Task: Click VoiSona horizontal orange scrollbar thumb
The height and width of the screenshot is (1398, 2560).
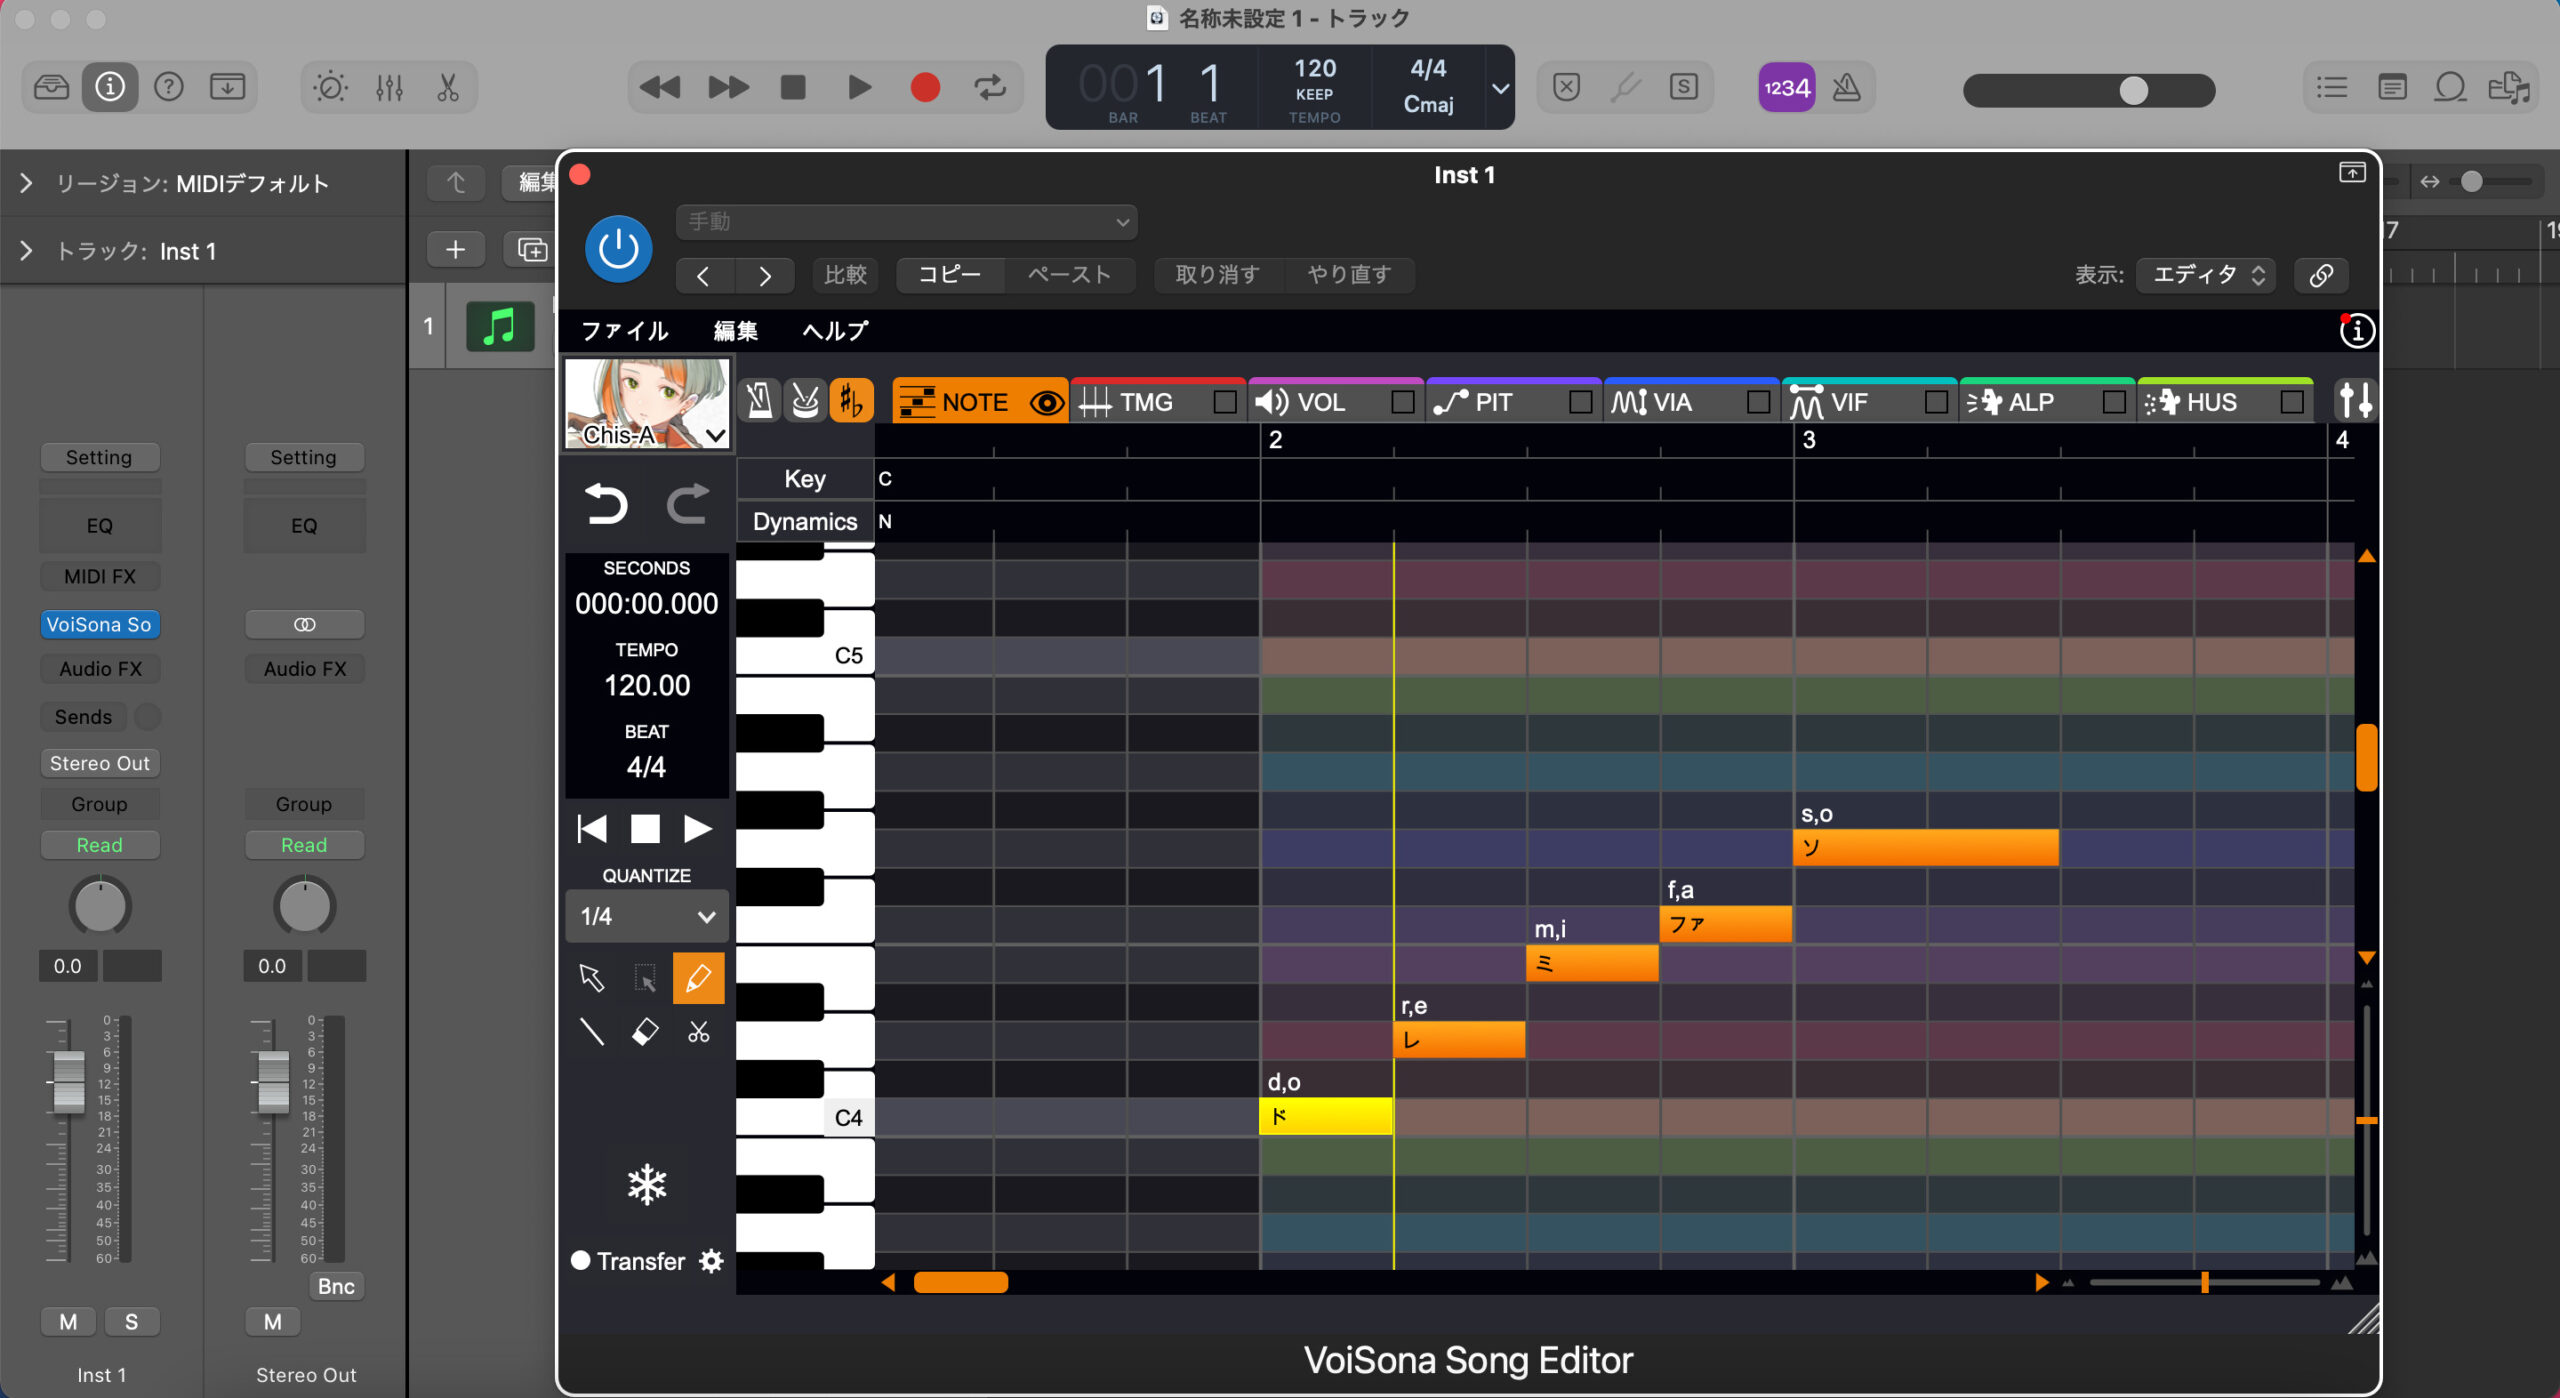Action: pos(960,1282)
